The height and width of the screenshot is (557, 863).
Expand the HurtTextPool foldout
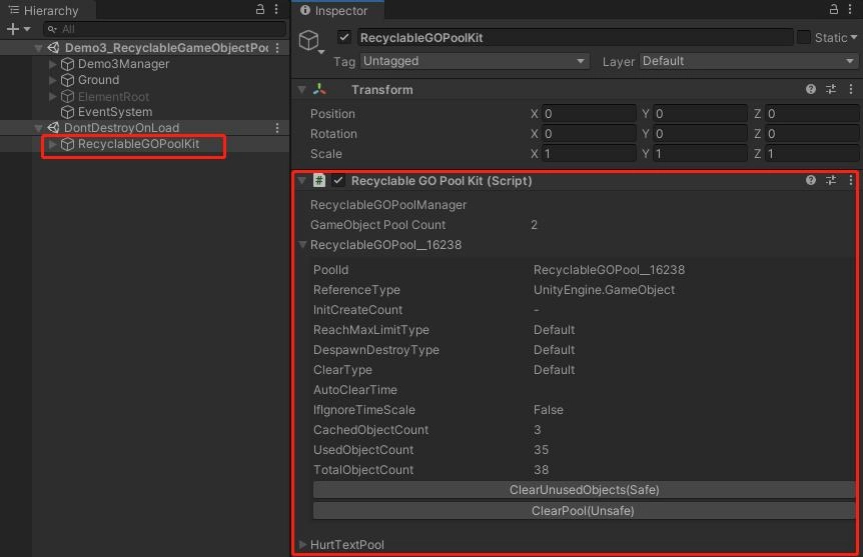click(x=302, y=544)
